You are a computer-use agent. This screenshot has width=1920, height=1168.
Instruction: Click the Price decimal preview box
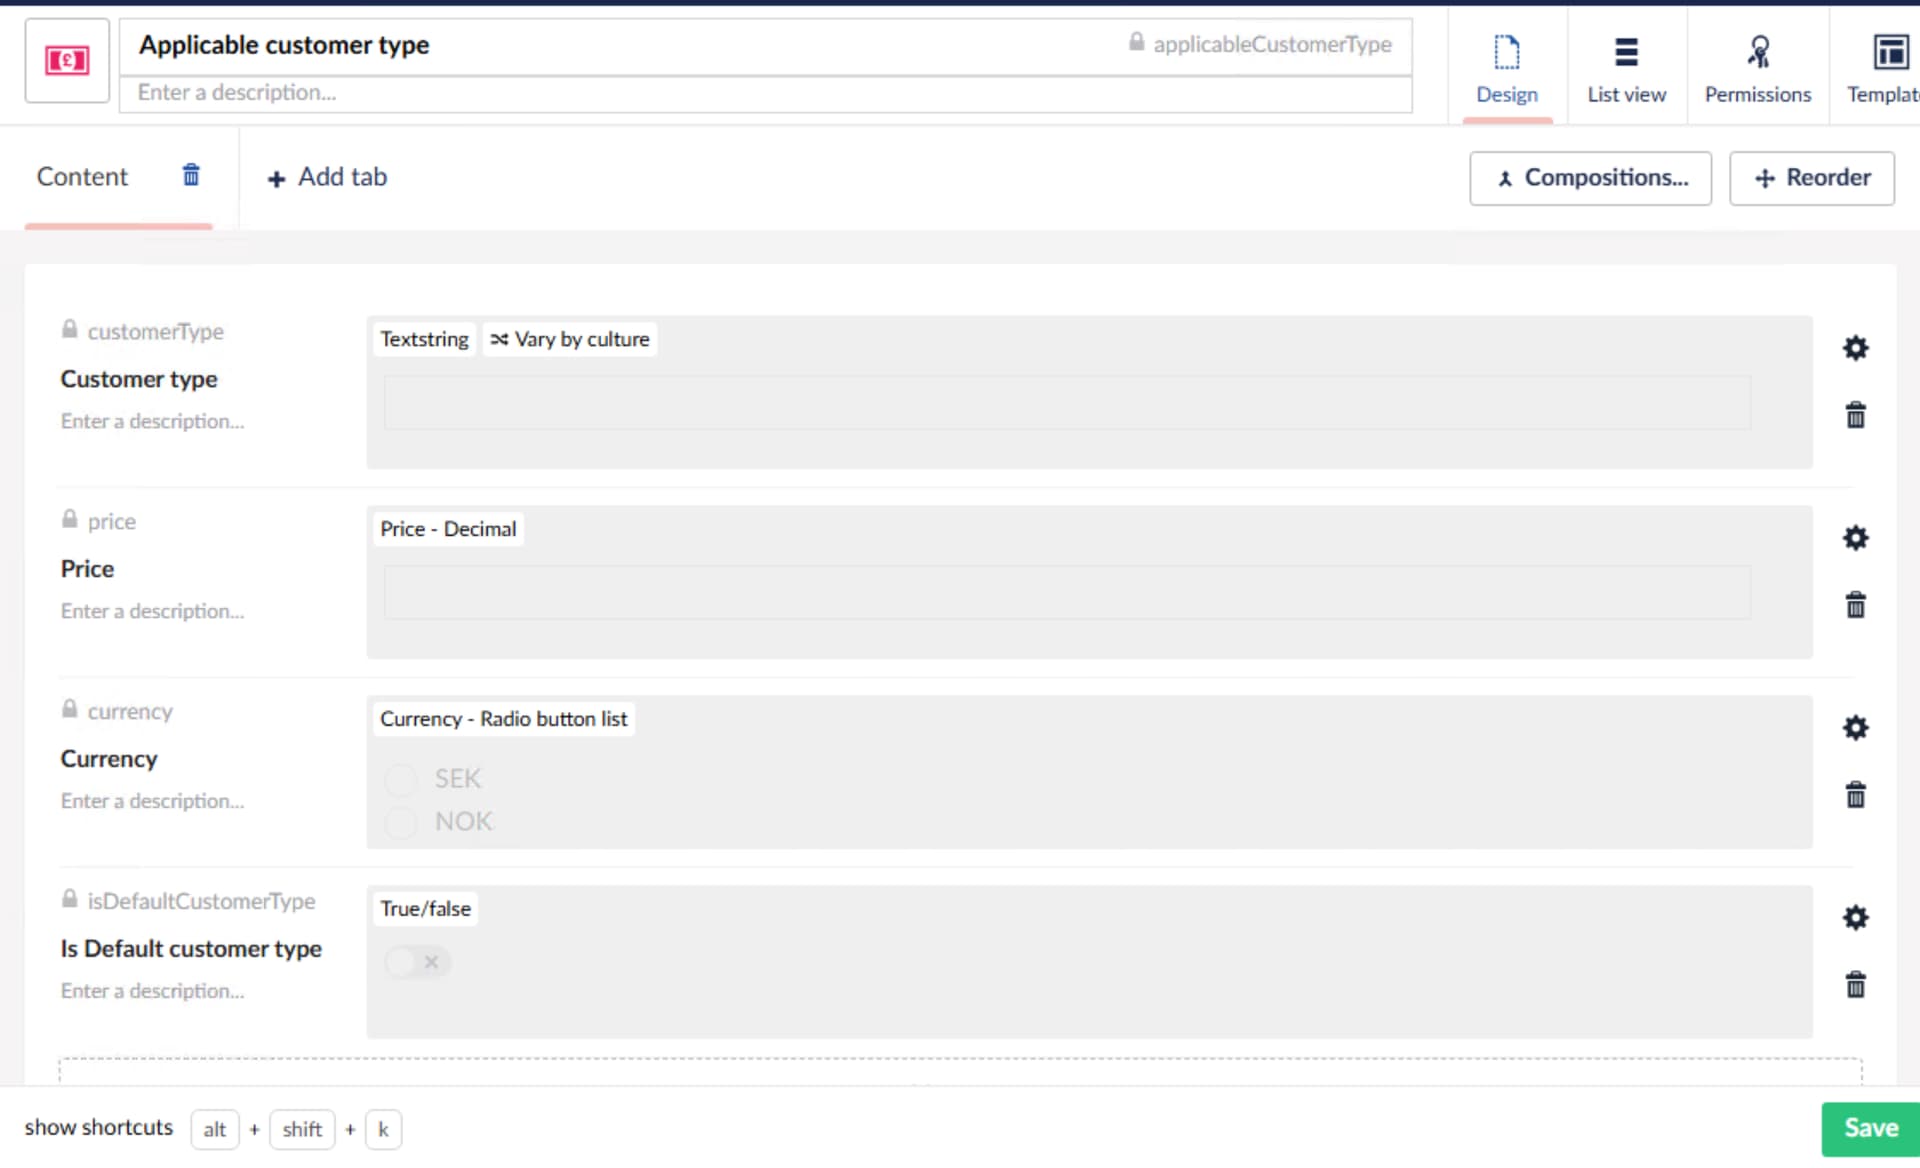[x=1067, y=592]
